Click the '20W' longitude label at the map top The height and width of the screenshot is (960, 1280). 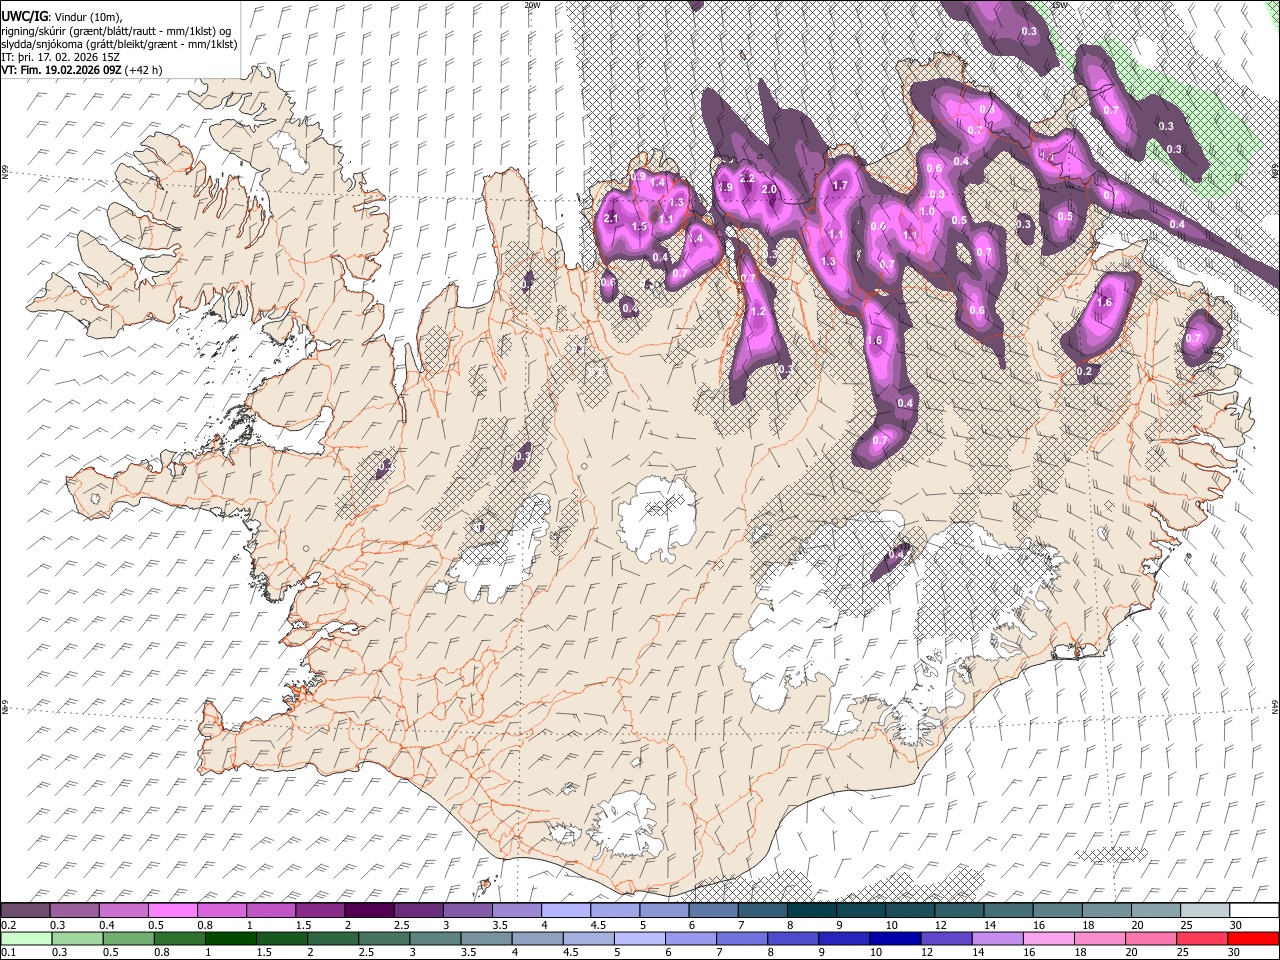click(x=532, y=4)
